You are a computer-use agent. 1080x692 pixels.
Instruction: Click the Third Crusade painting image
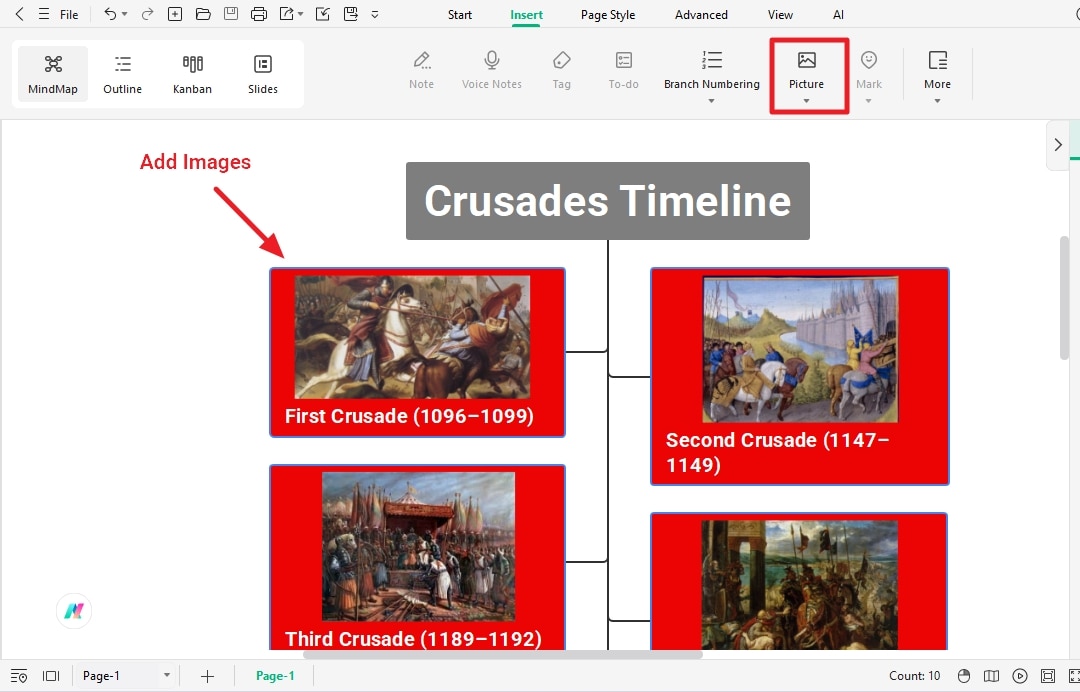[418, 547]
